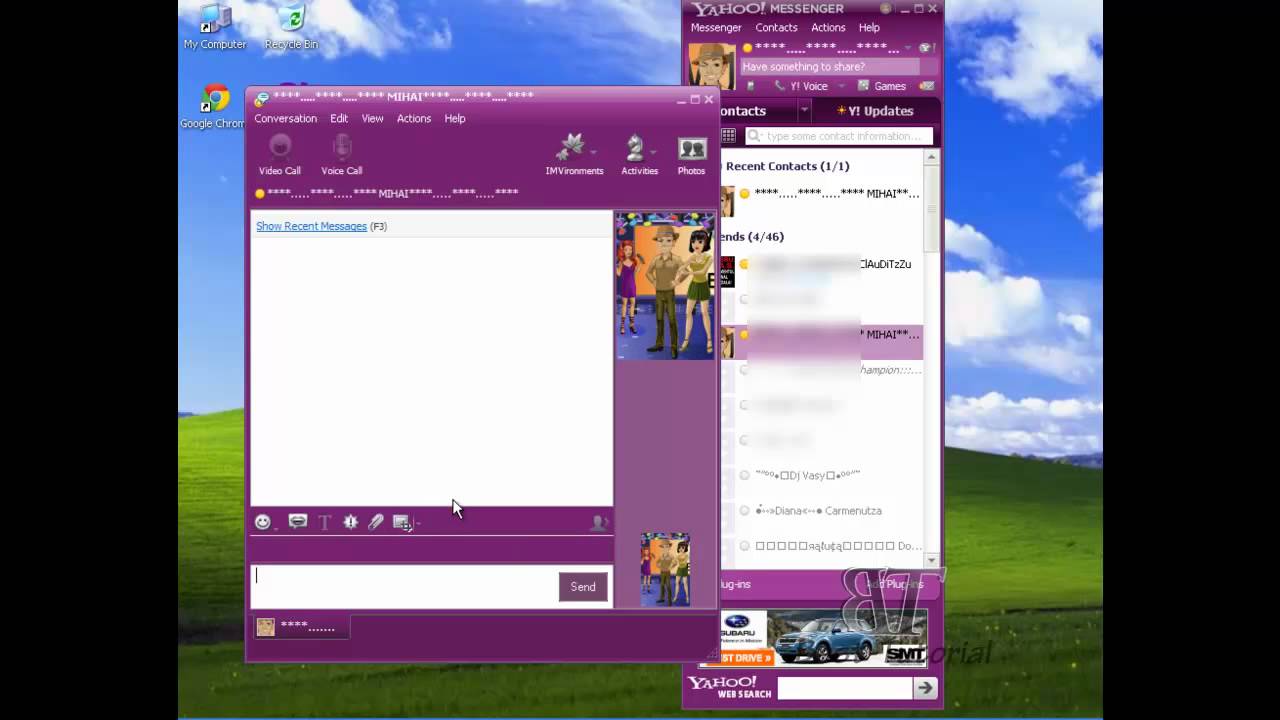Open My Computer desktop icon
This screenshot has height=720, width=1280.
(214, 27)
